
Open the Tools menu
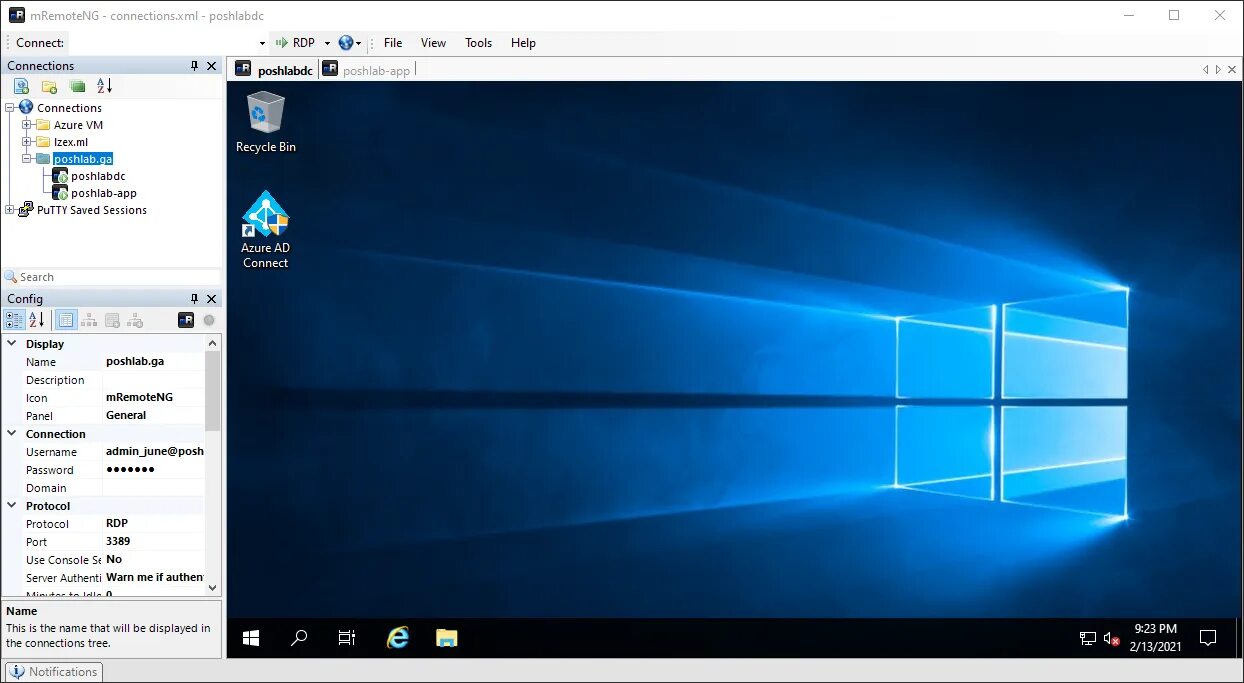tap(479, 43)
